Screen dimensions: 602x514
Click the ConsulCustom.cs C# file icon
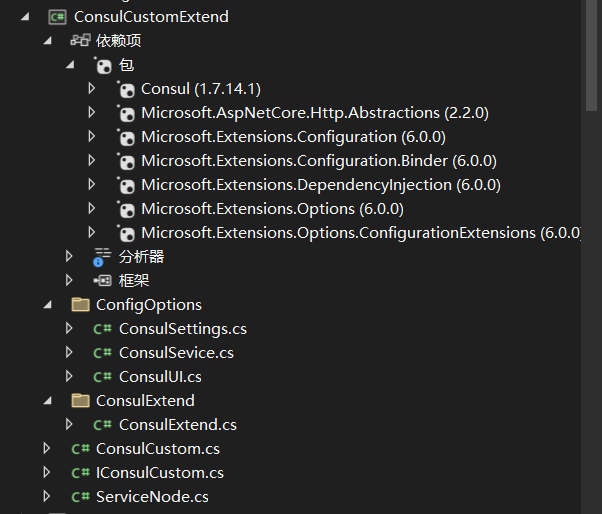pyautogui.click(x=81, y=449)
